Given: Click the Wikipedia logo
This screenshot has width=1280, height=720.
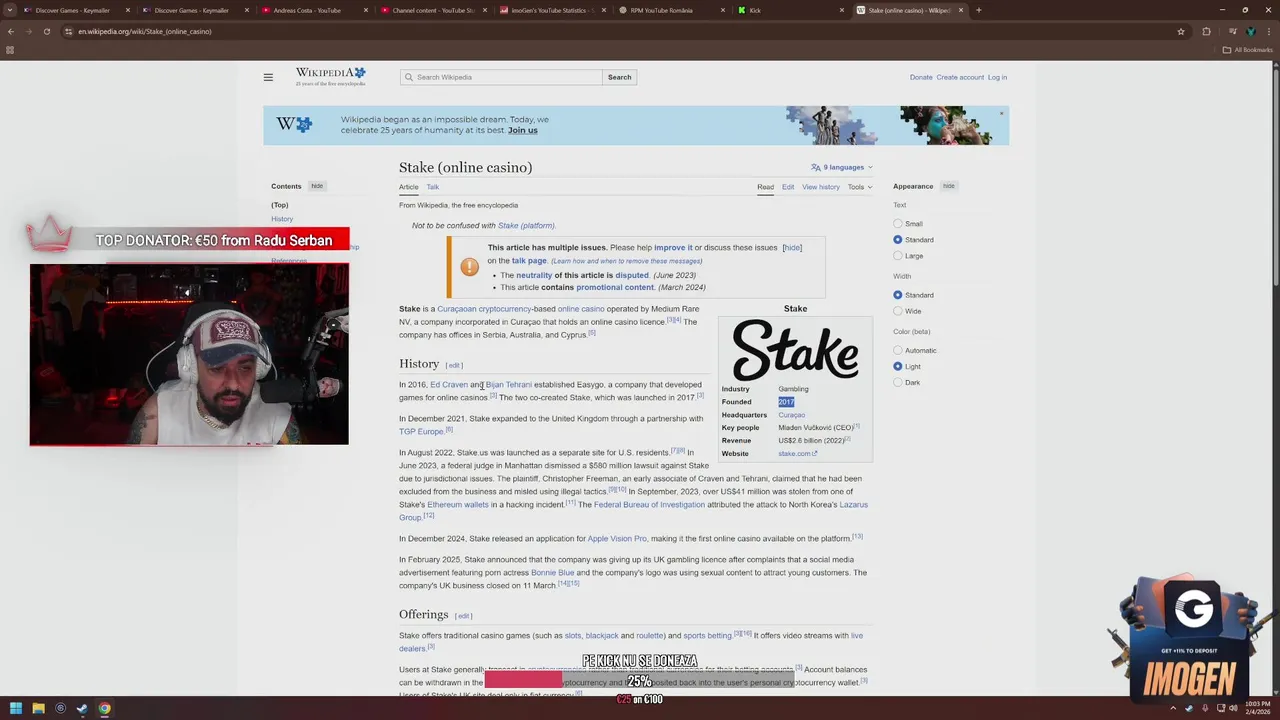Looking at the screenshot, I should tap(330, 77).
